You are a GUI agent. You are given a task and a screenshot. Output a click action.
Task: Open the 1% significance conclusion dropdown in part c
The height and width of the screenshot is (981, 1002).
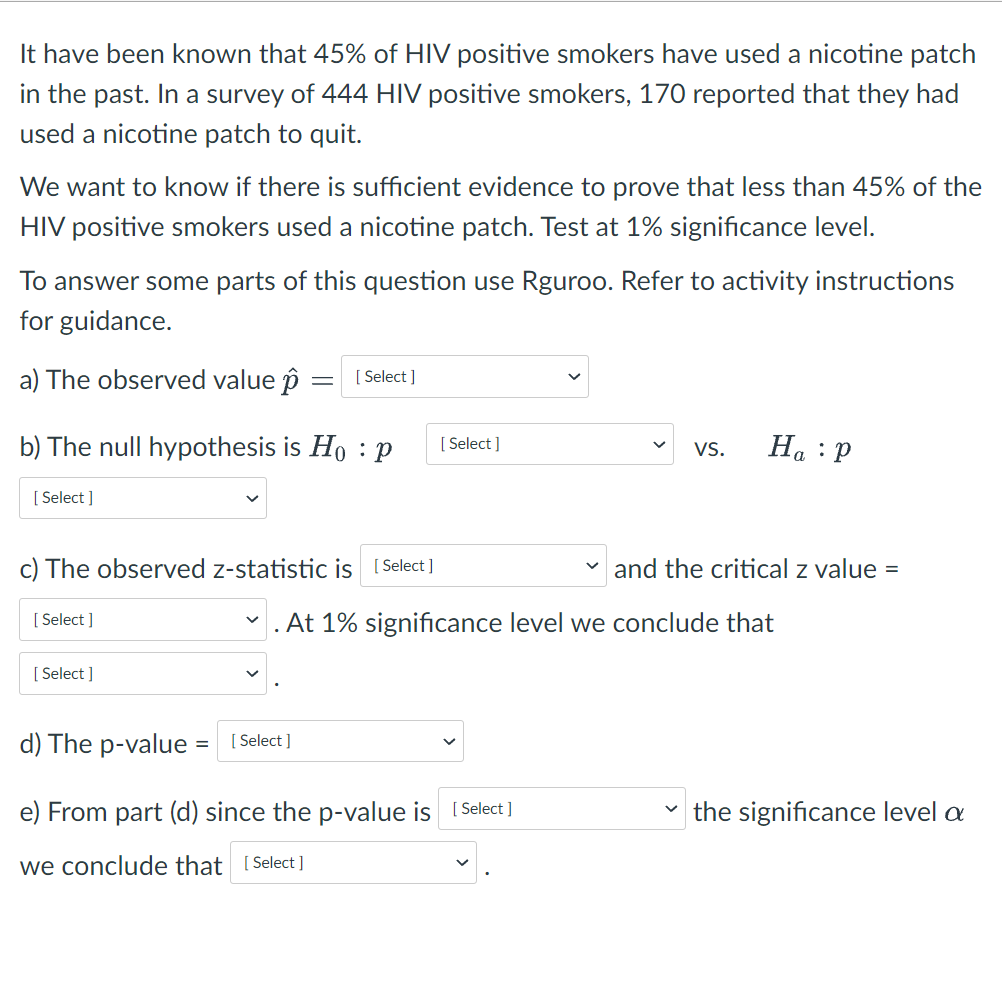coord(142,673)
